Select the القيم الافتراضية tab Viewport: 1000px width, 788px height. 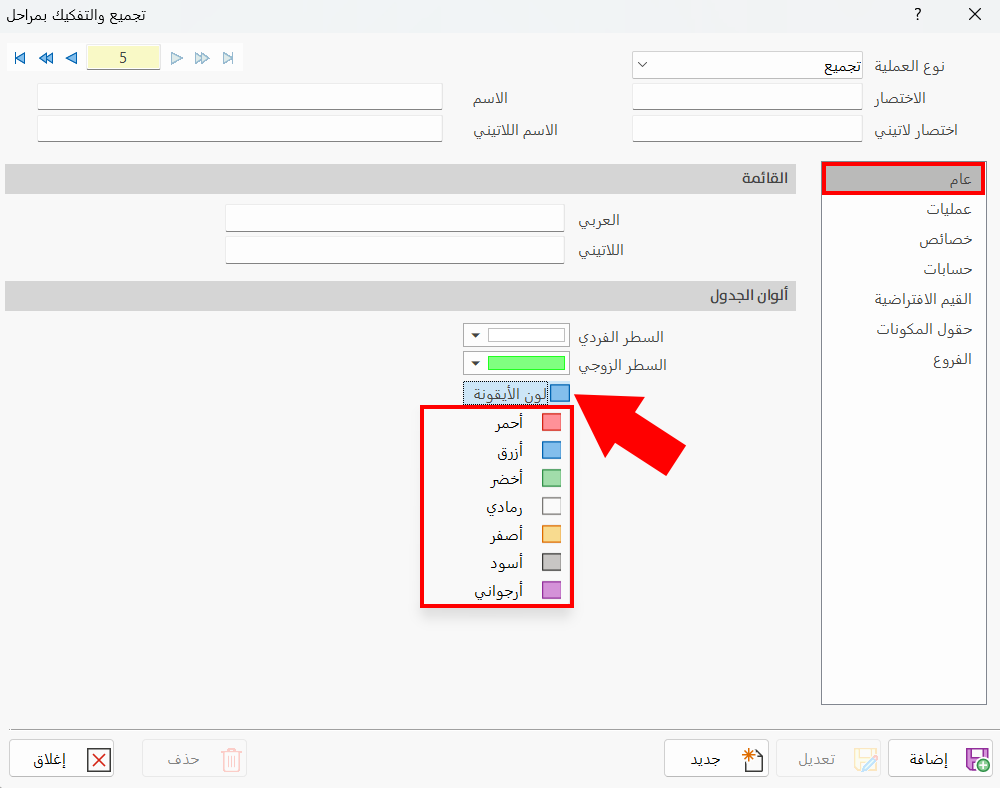904,299
